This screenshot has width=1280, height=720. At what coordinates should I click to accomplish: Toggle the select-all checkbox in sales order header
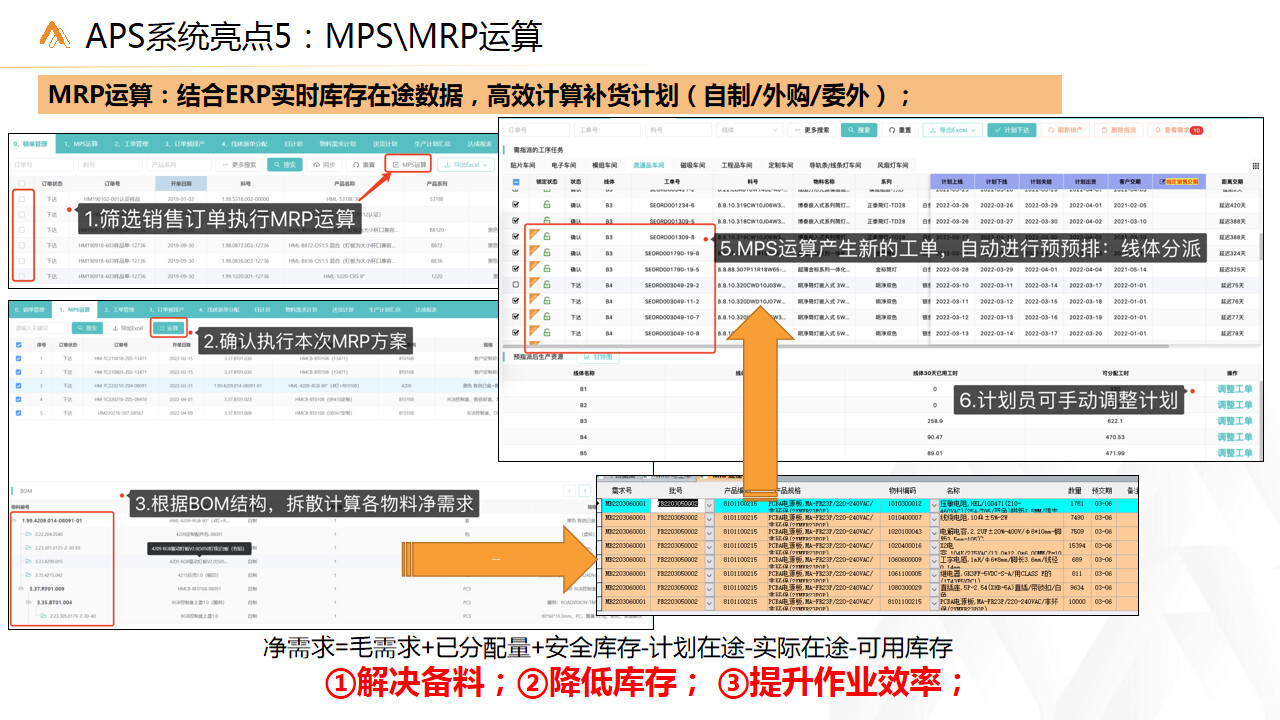click(x=22, y=184)
